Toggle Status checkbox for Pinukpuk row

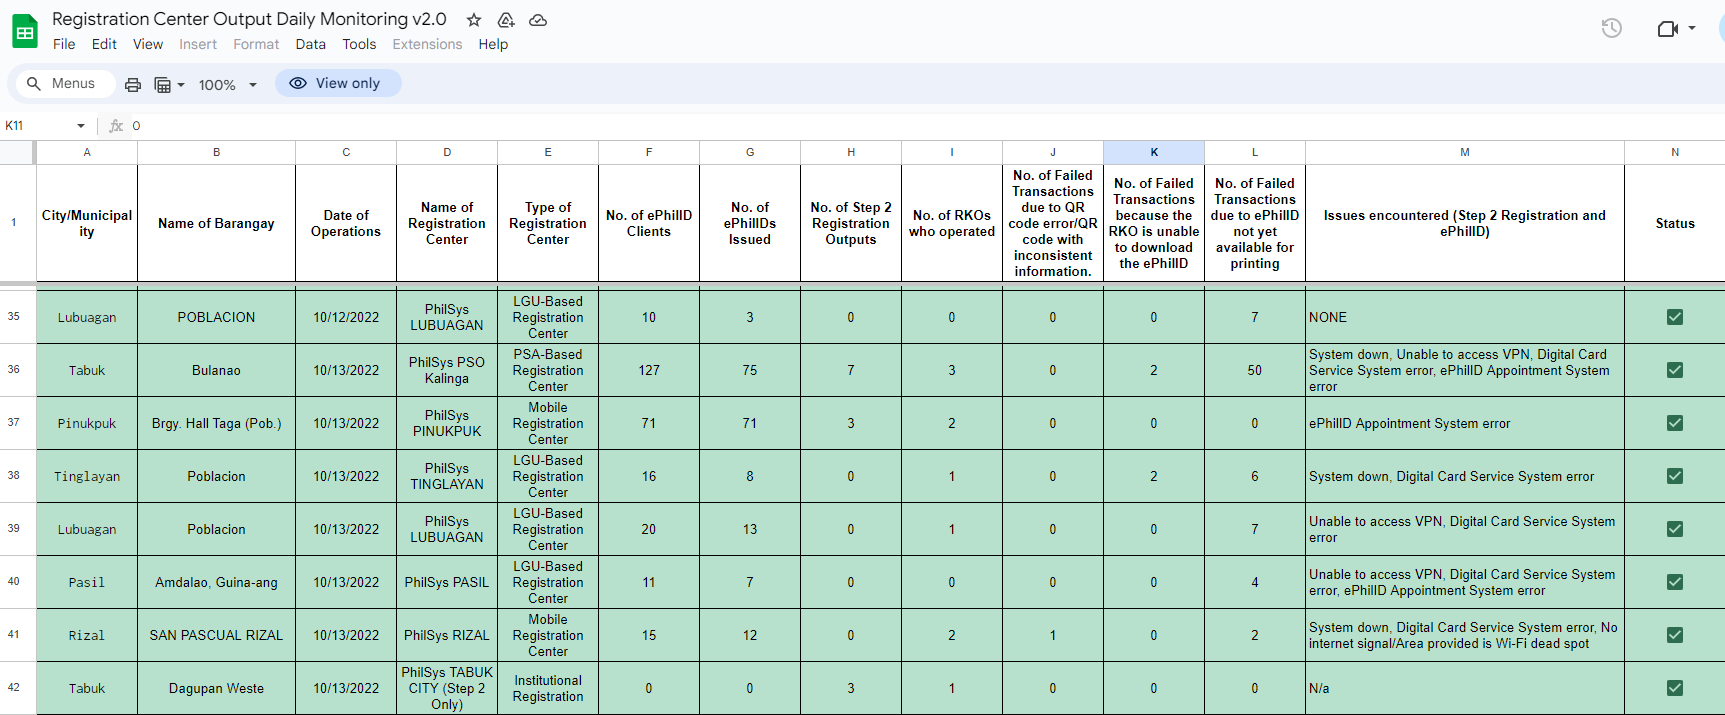tap(1675, 423)
